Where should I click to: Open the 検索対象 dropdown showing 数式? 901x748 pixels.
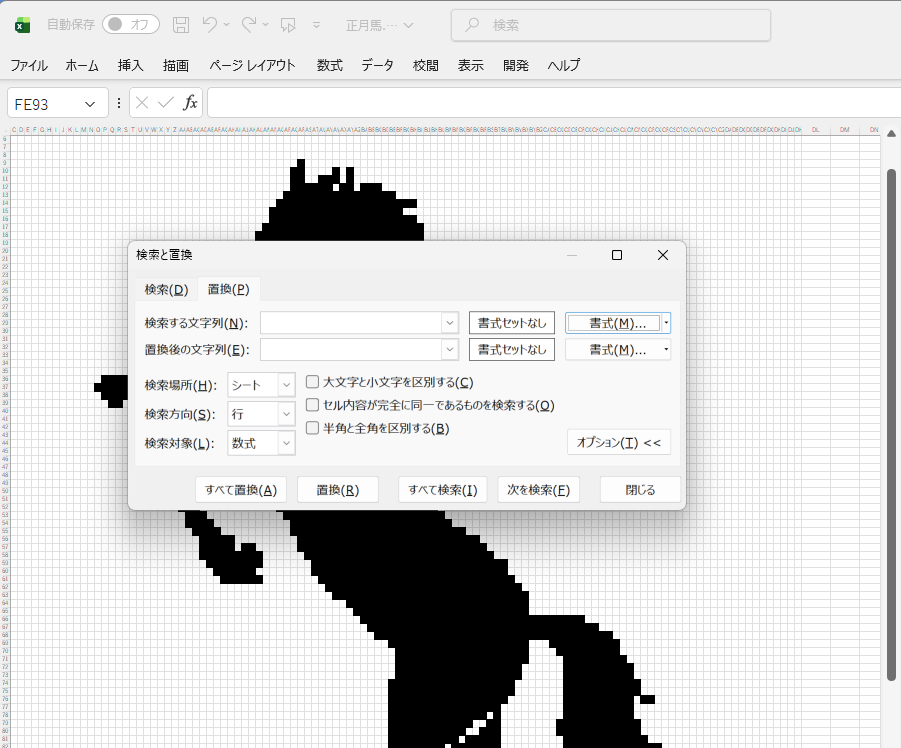click(x=261, y=443)
